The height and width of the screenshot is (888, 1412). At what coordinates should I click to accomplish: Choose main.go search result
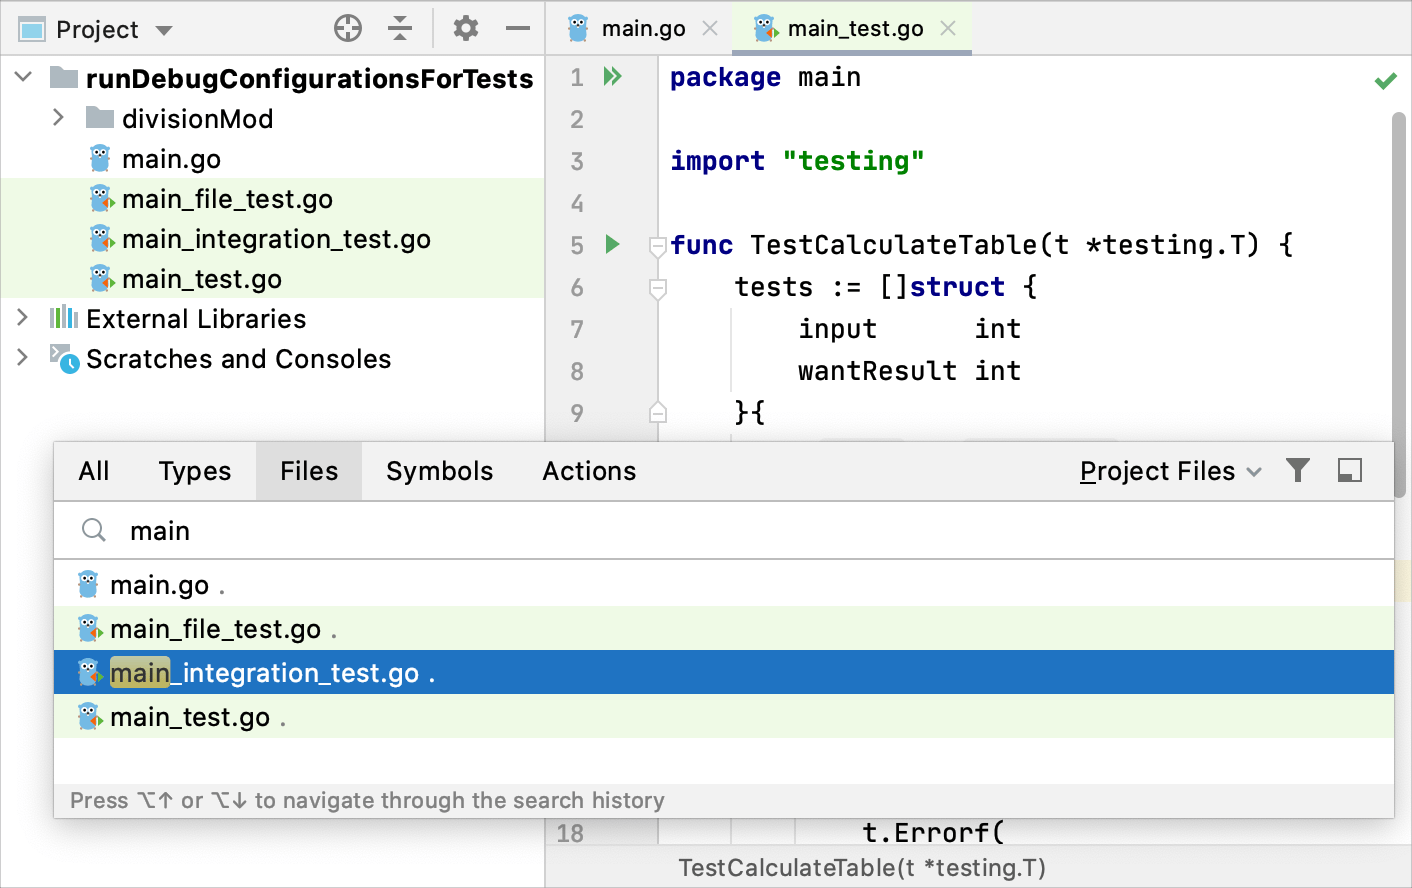[724, 585]
